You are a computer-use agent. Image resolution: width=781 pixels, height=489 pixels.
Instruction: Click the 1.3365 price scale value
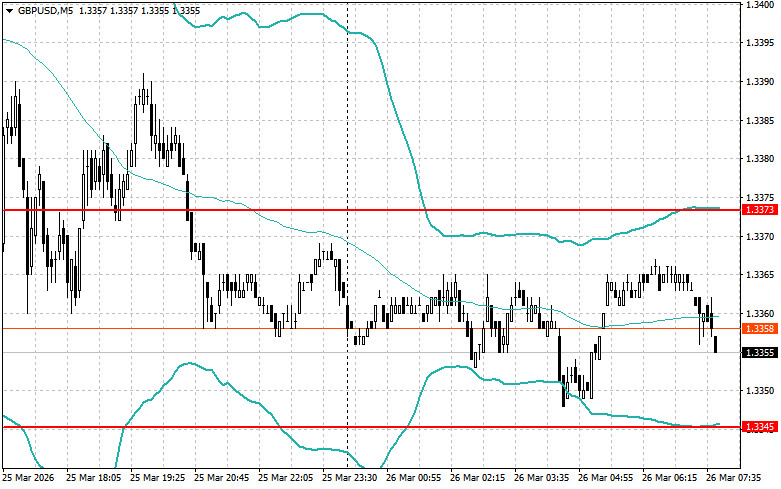760,275
